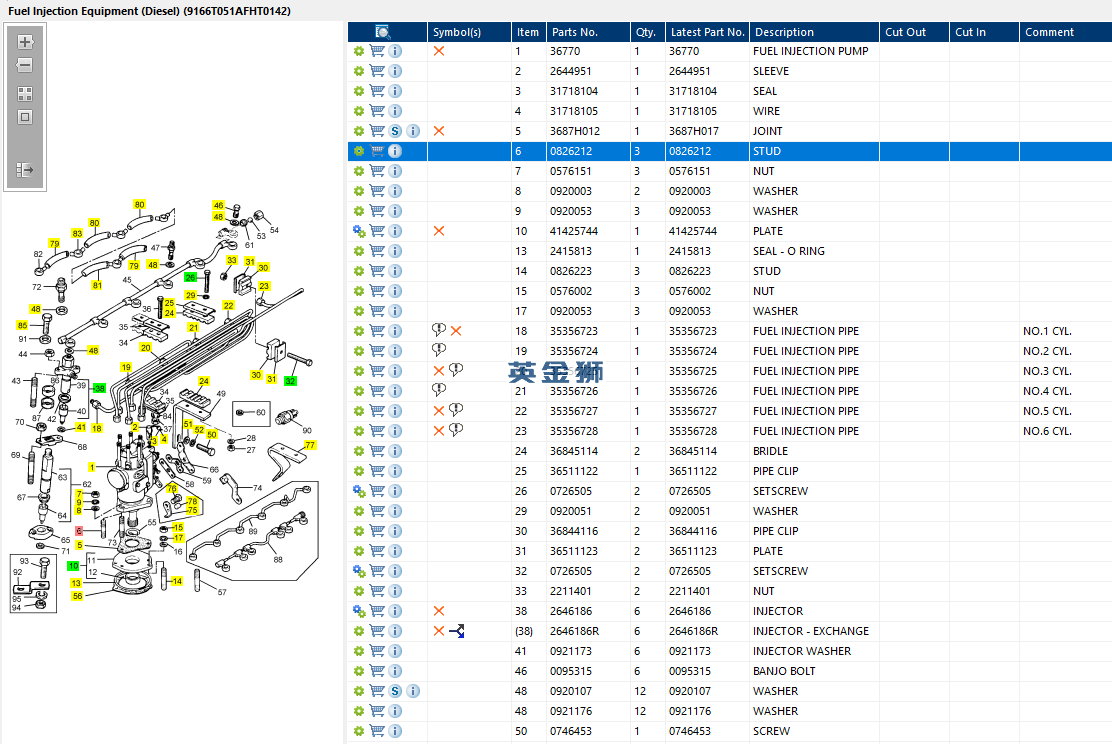Click the Cut Out column header

pyautogui.click(x=914, y=32)
